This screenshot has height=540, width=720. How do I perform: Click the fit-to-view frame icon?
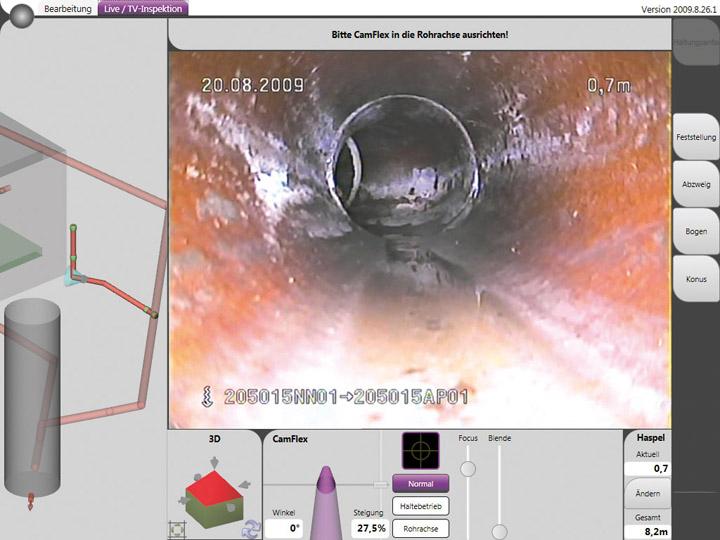pos(177,528)
